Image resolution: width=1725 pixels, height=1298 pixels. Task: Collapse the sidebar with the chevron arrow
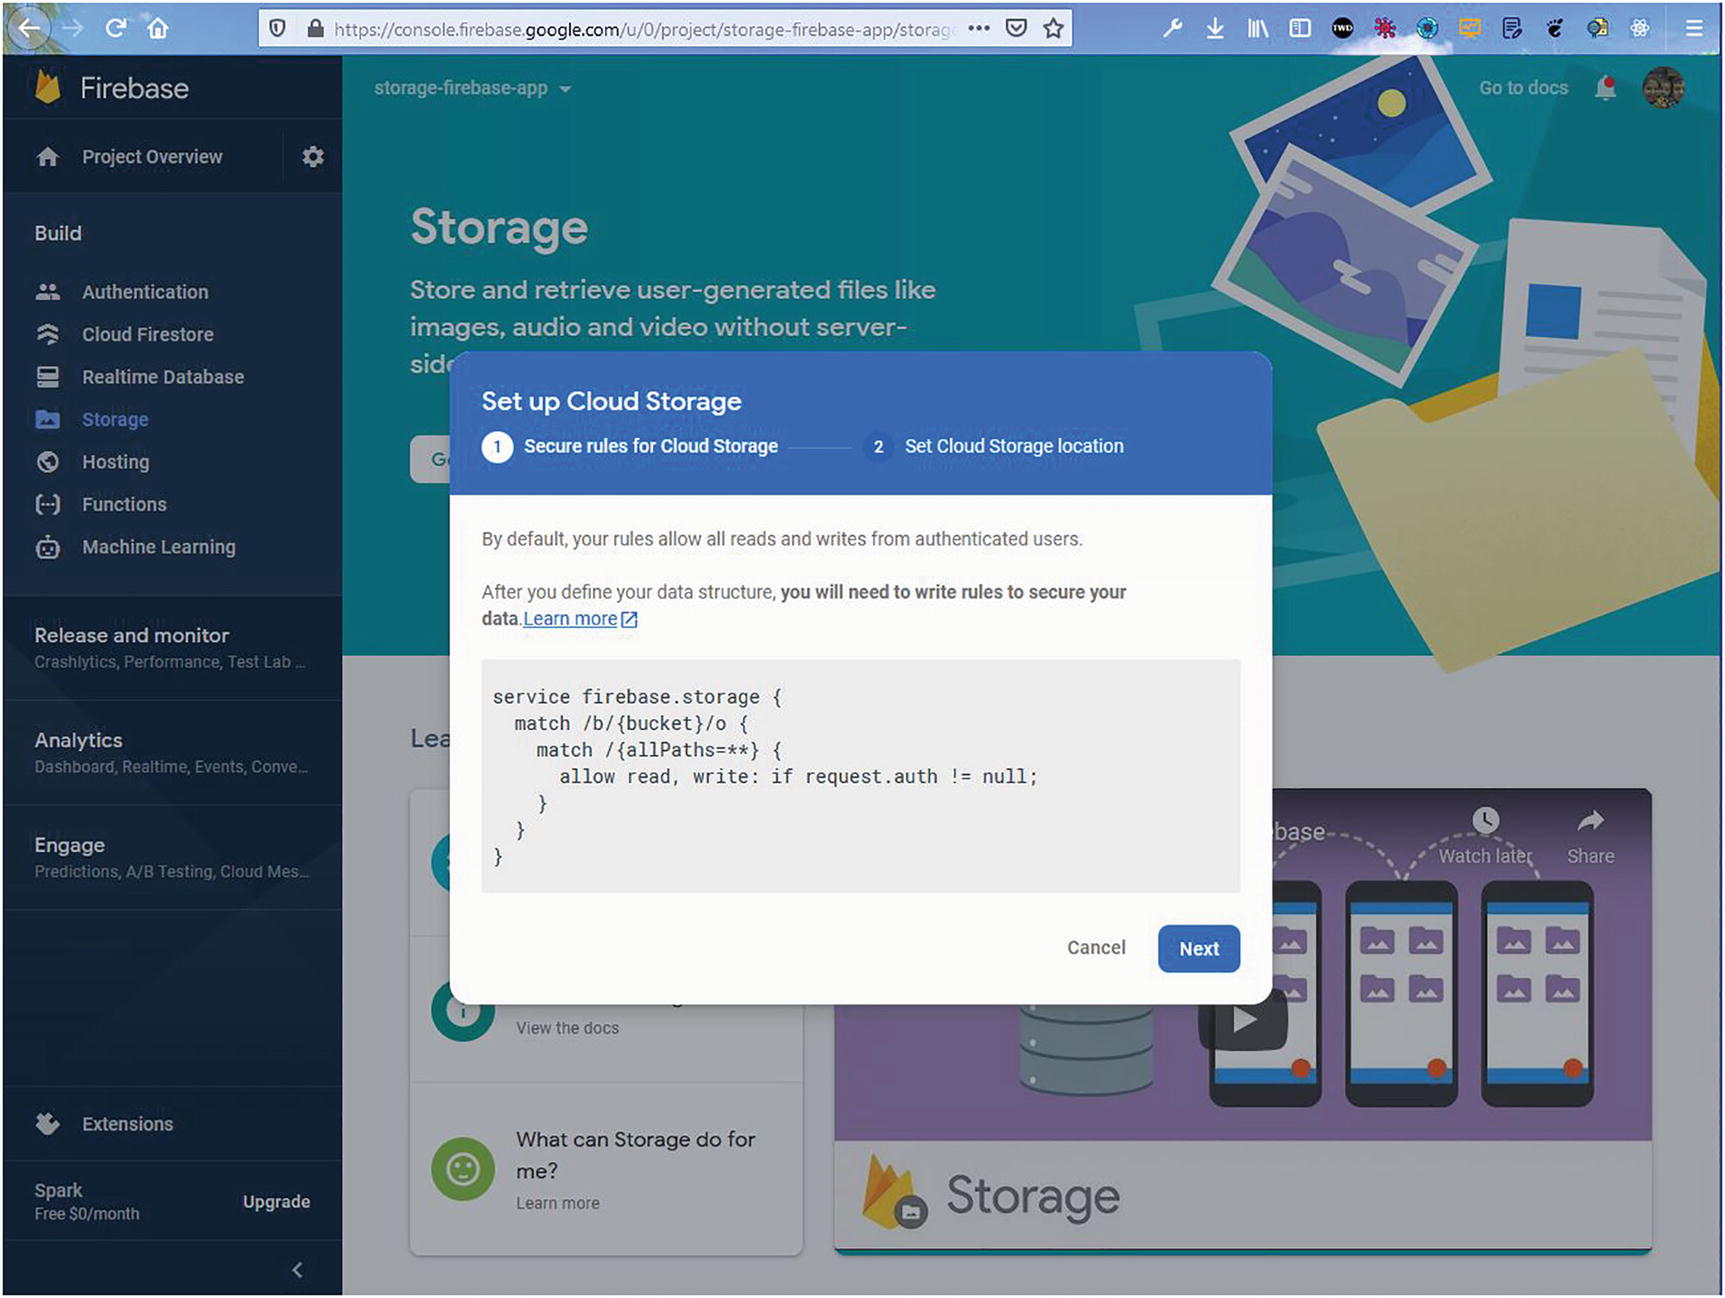(297, 1270)
